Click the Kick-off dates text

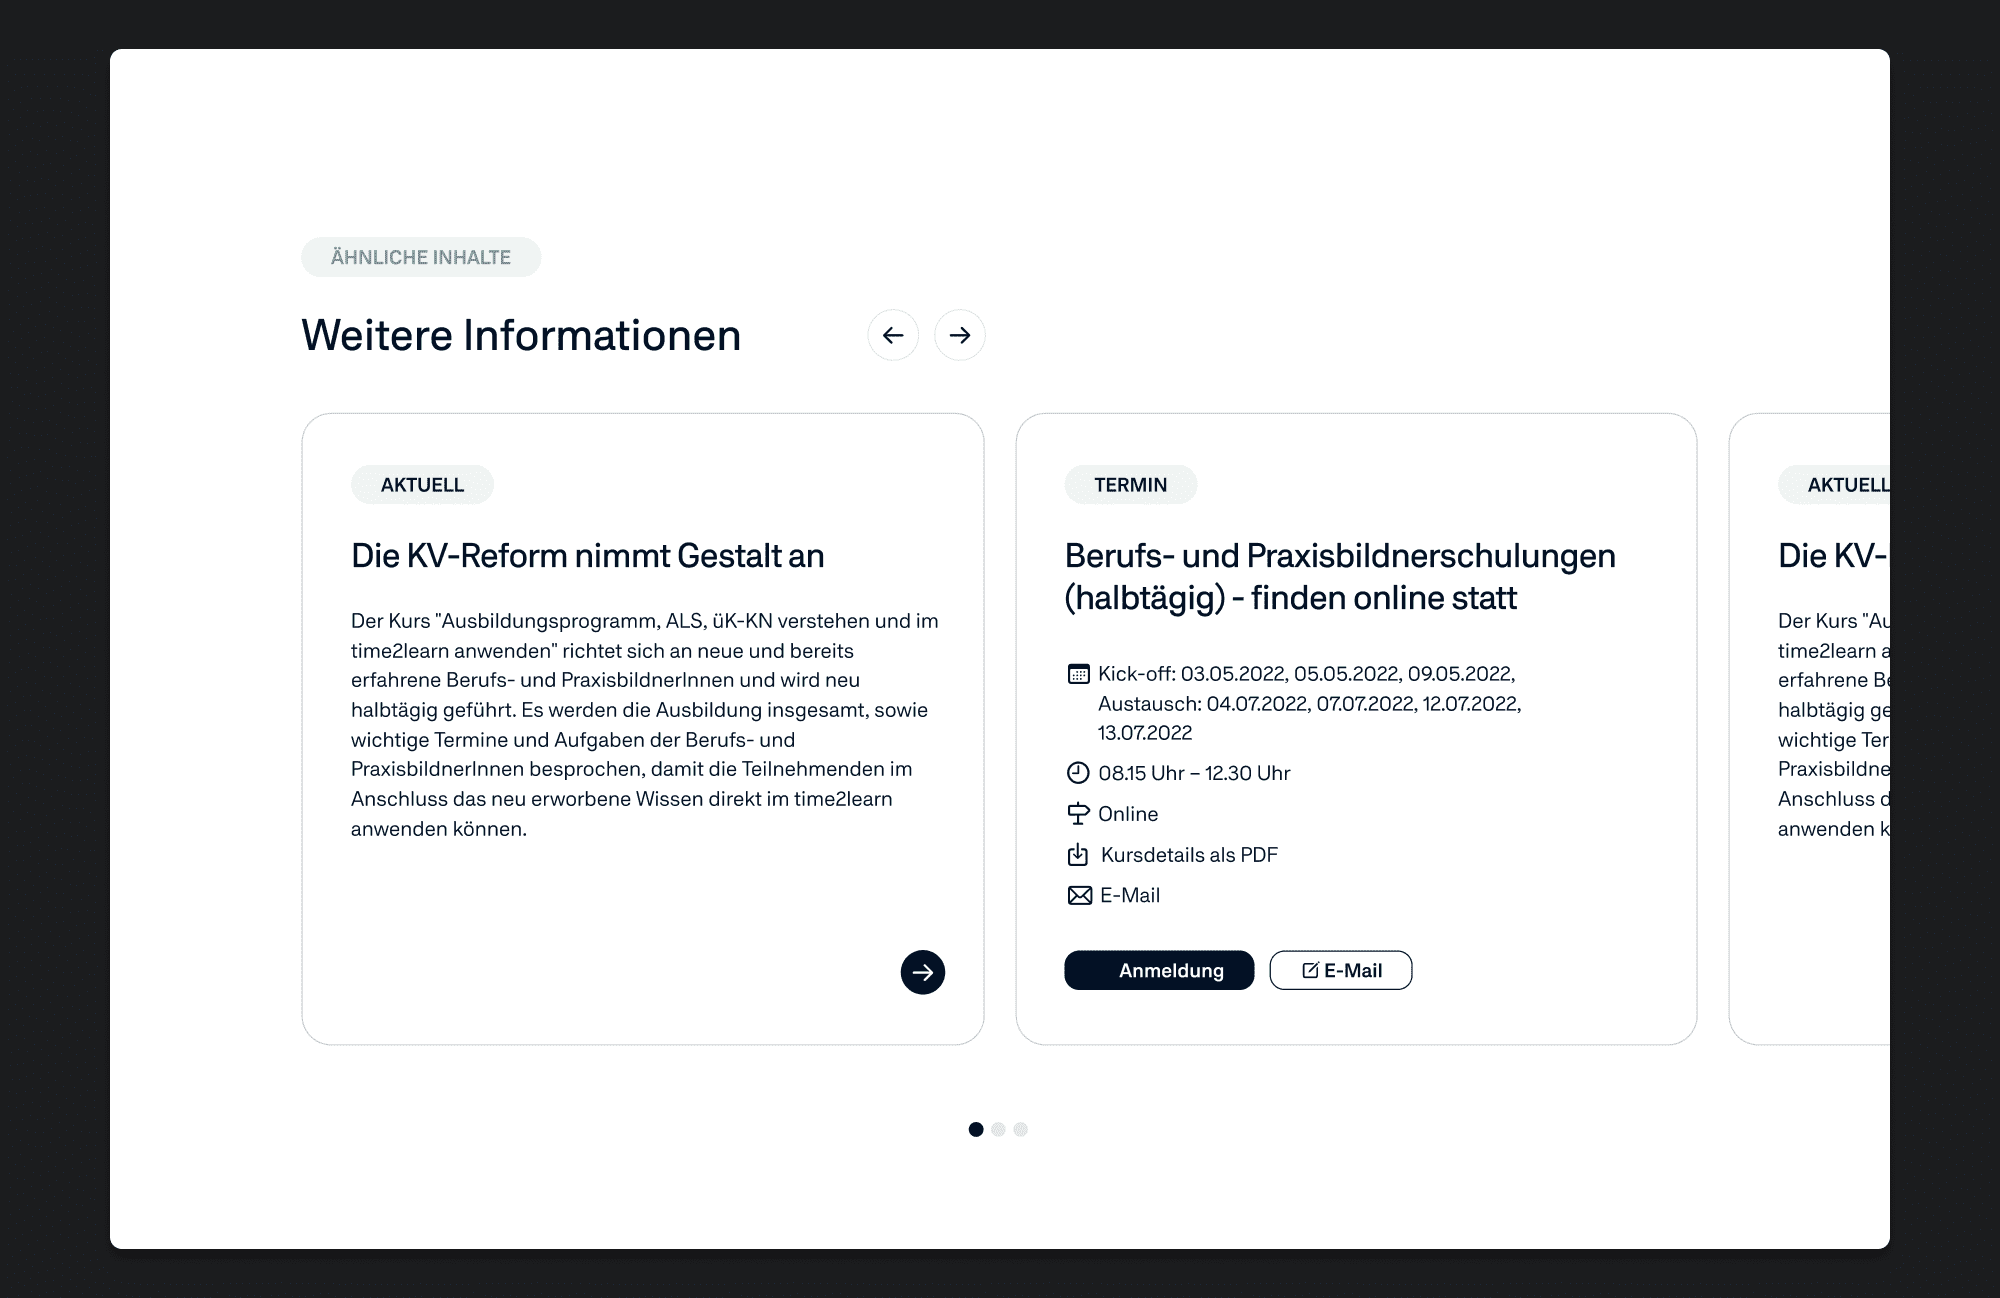(1310, 703)
